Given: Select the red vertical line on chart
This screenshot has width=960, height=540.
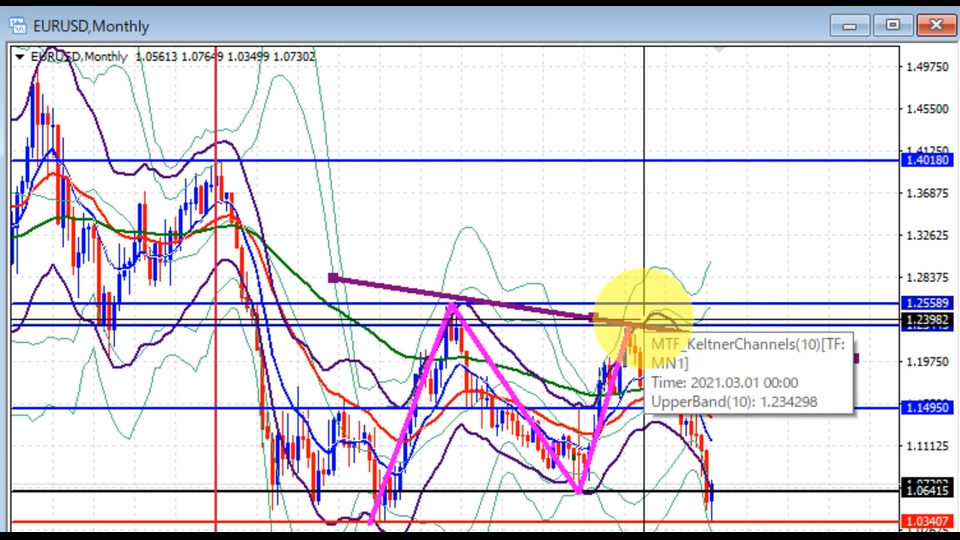Looking at the screenshot, I should coord(216,288).
